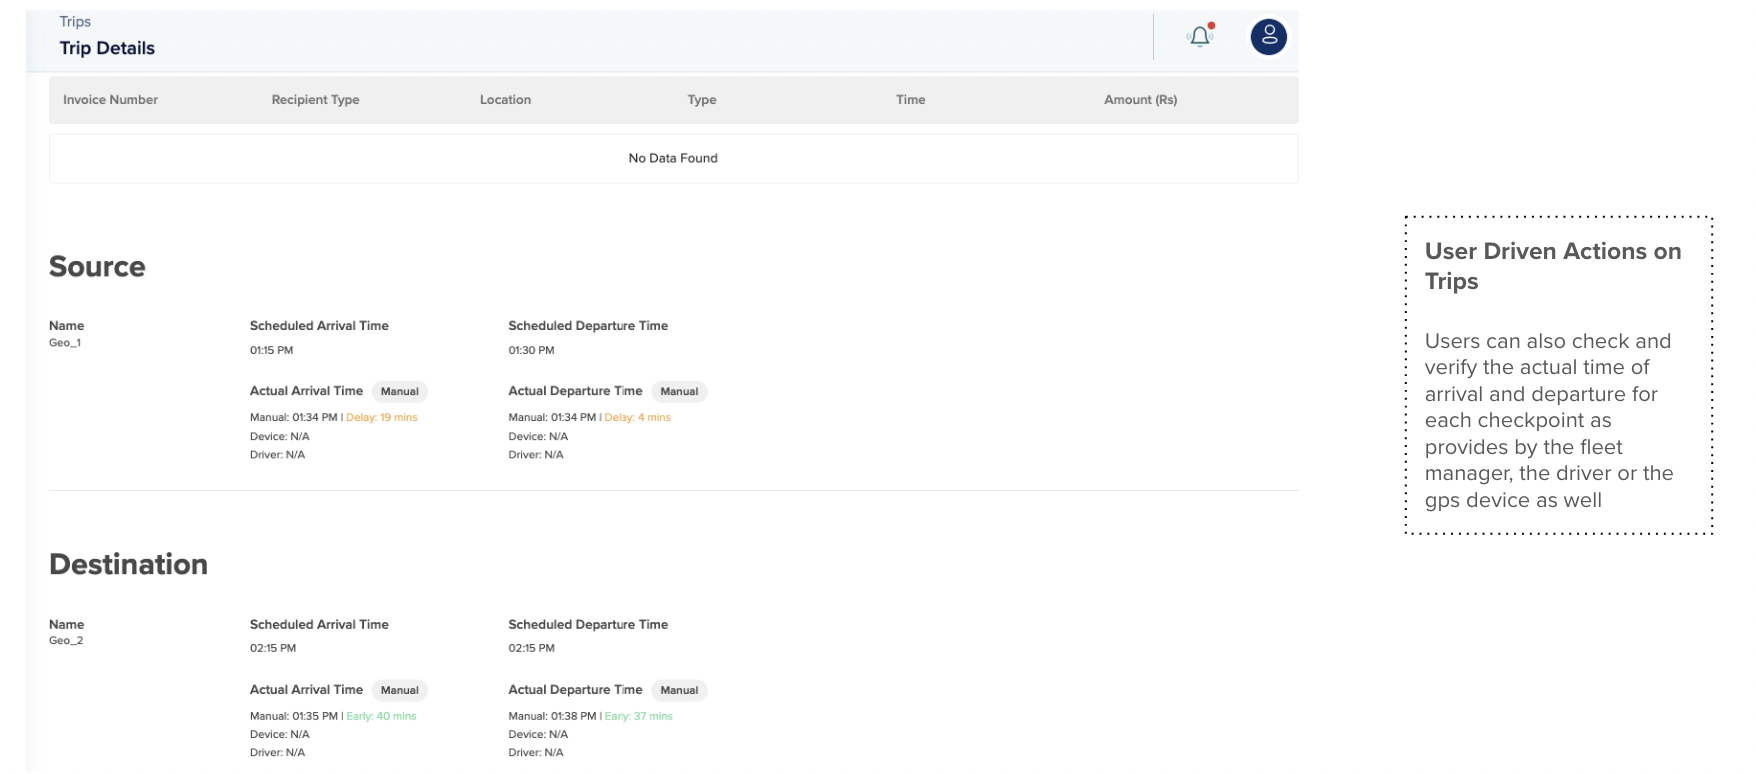Image resolution: width=1756 pixels, height=774 pixels.
Task: Click the Time column header
Action: [910, 100]
